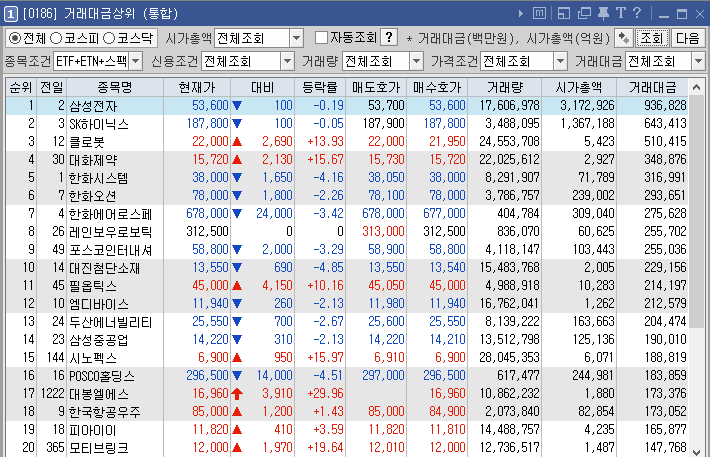This screenshot has width=710, height=457.
Task: Open the 거래량 filter dropdown
Action: [416, 61]
